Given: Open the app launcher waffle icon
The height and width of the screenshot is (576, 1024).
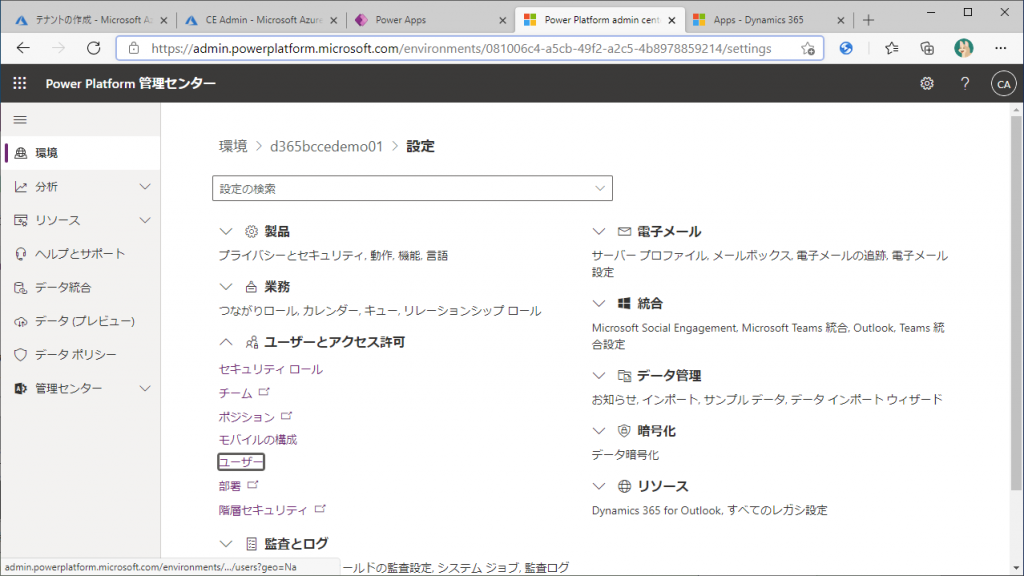Looking at the screenshot, I should click(20, 83).
